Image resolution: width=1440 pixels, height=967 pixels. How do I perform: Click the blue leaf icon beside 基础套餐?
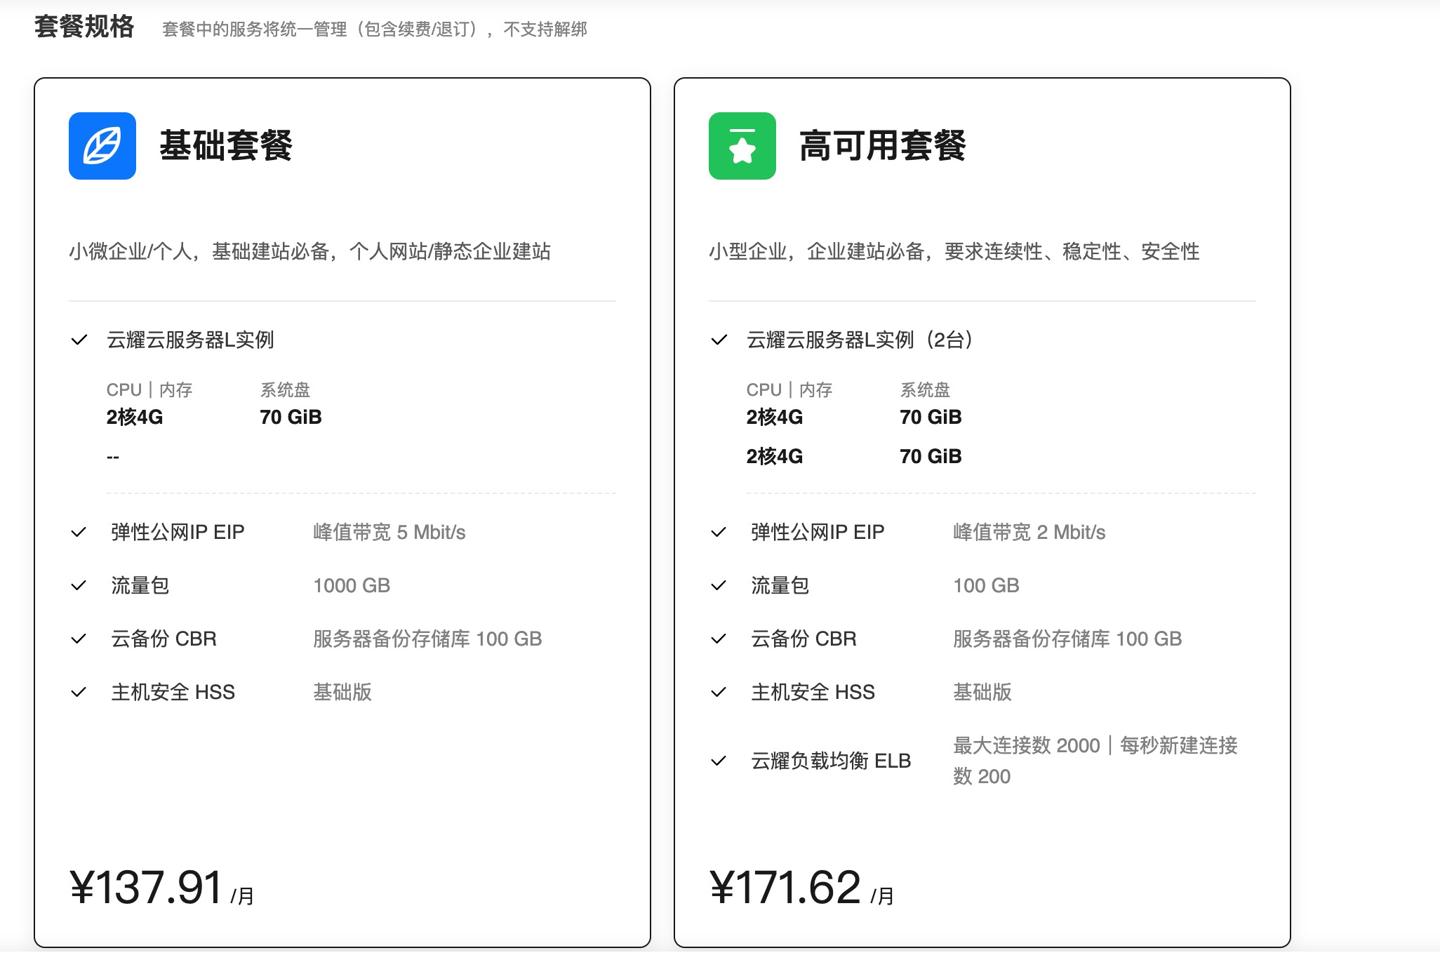tap(101, 146)
